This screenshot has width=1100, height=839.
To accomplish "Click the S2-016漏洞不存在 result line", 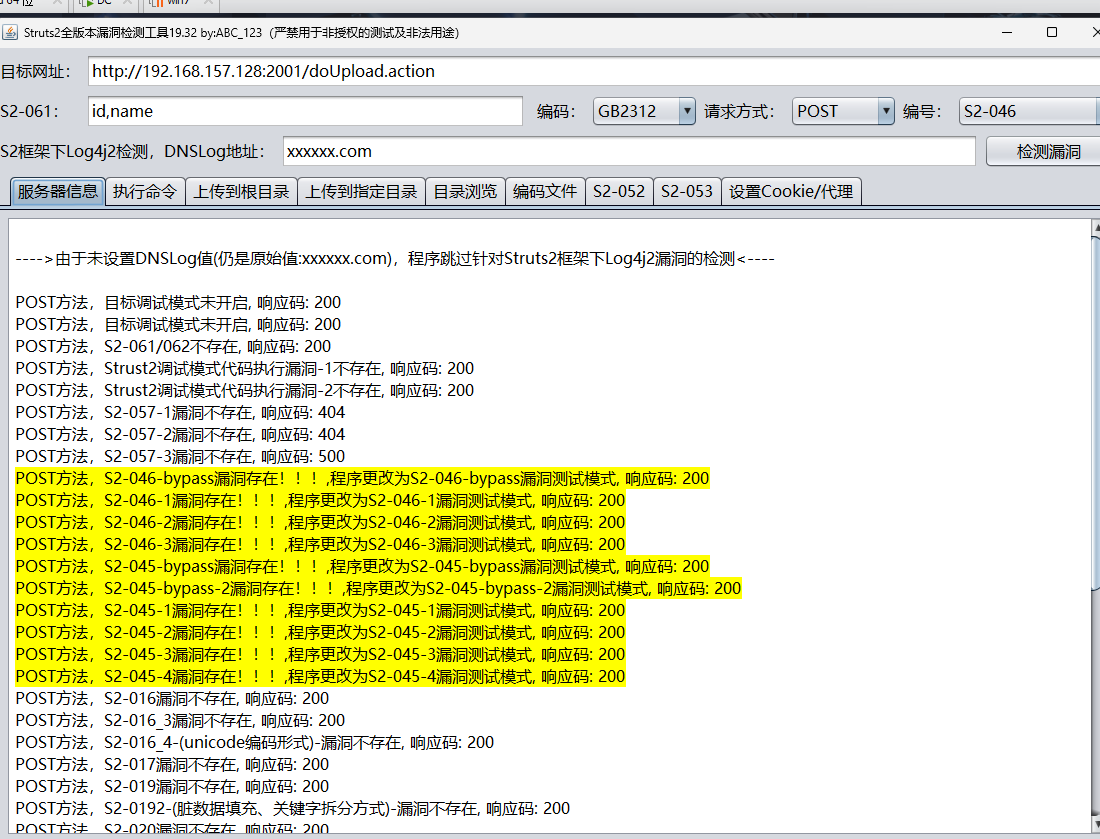I will [173, 699].
